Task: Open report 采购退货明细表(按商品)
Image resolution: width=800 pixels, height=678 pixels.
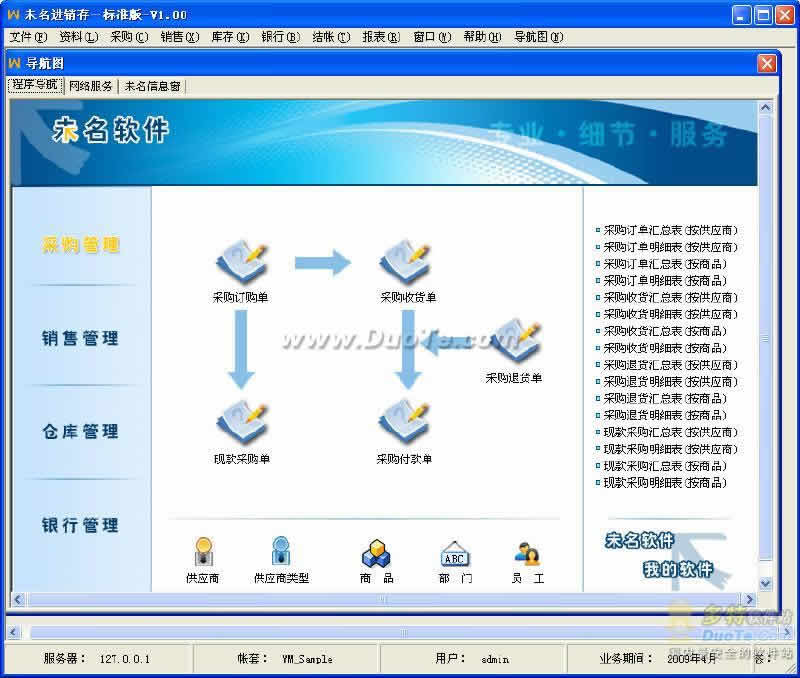Action: tap(664, 416)
